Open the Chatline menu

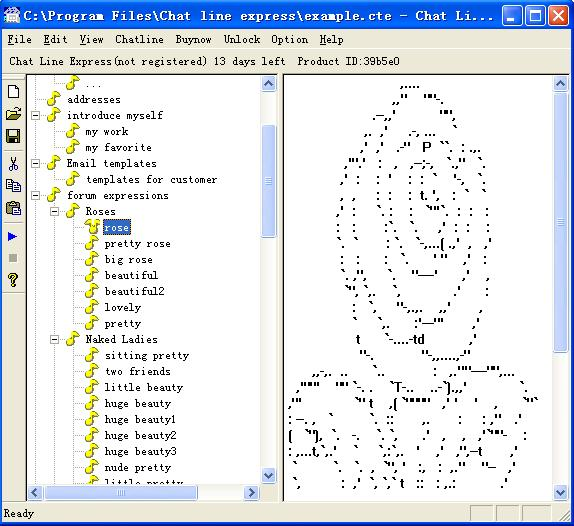[x=139, y=39]
